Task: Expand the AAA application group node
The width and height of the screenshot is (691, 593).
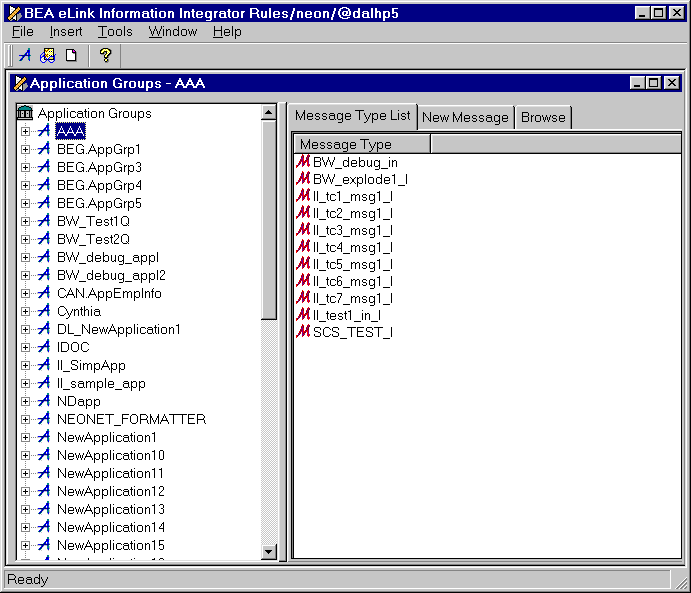Action: pyautogui.click(x=26, y=131)
